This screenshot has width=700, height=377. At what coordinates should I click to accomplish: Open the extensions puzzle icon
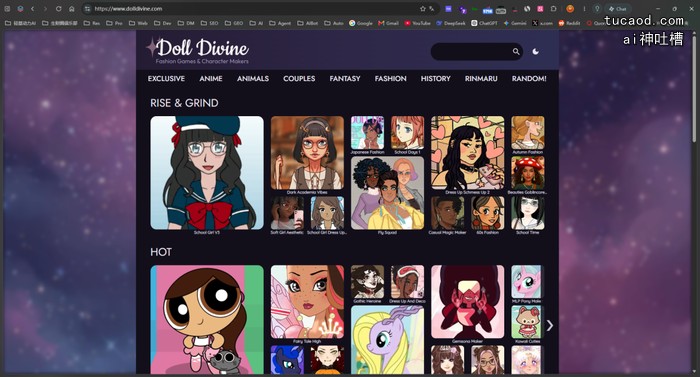pos(554,8)
